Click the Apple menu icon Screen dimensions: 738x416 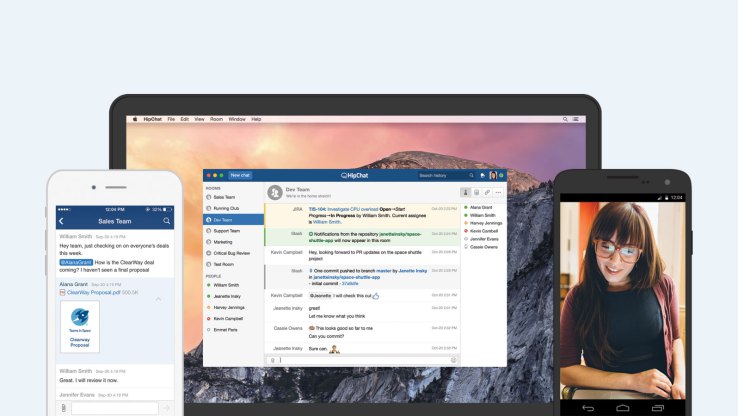coord(135,119)
